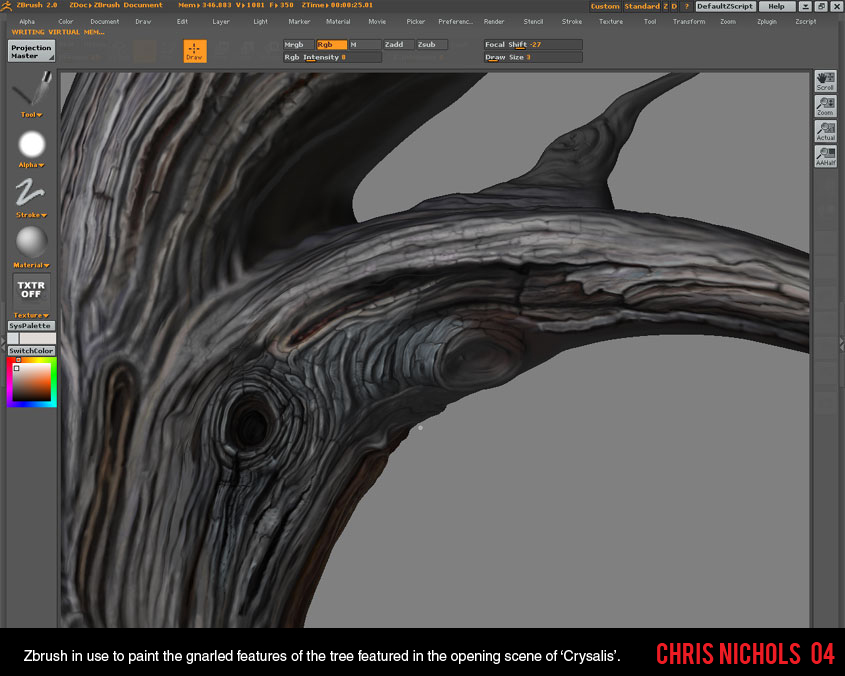845x676 pixels.
Task: Toggle the Mrgb paint mode
Action: pyautogui.click(x=298, y=45)
